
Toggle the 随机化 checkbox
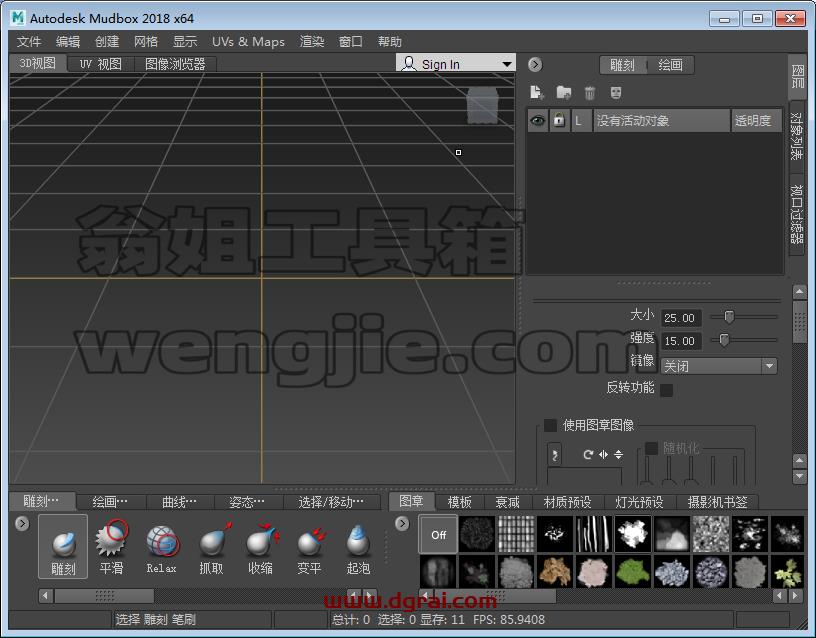651,448
